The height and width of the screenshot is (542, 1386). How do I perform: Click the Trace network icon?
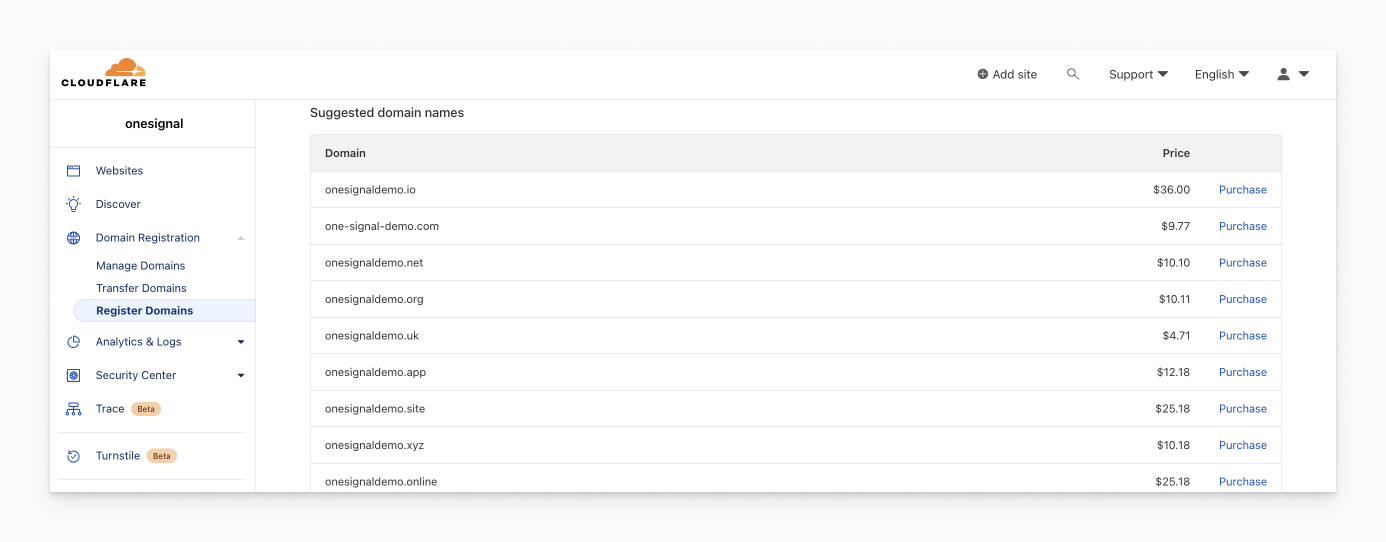click(73, 409)
